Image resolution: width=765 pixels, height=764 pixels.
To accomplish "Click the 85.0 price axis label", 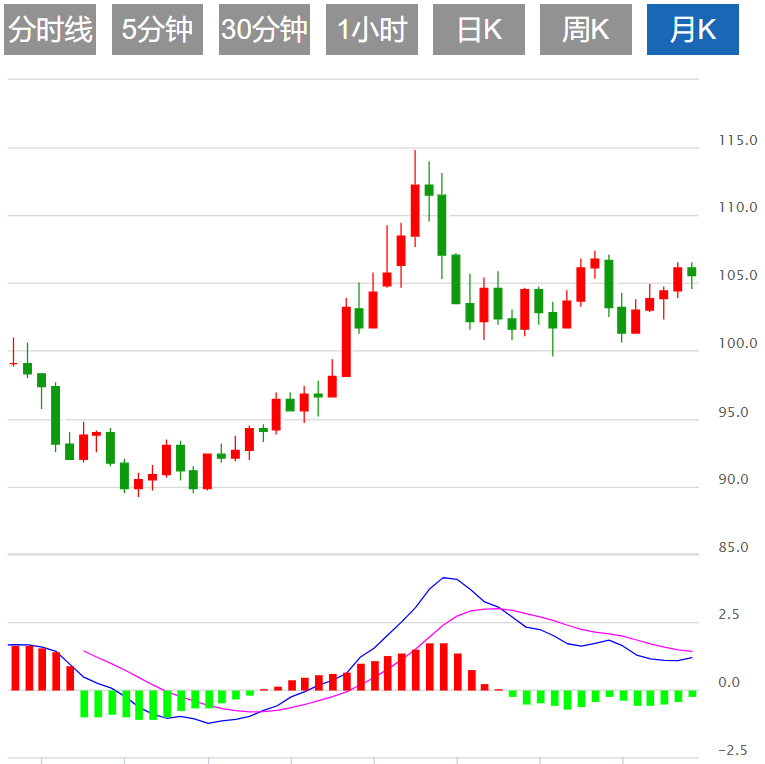I will point(733,547).
